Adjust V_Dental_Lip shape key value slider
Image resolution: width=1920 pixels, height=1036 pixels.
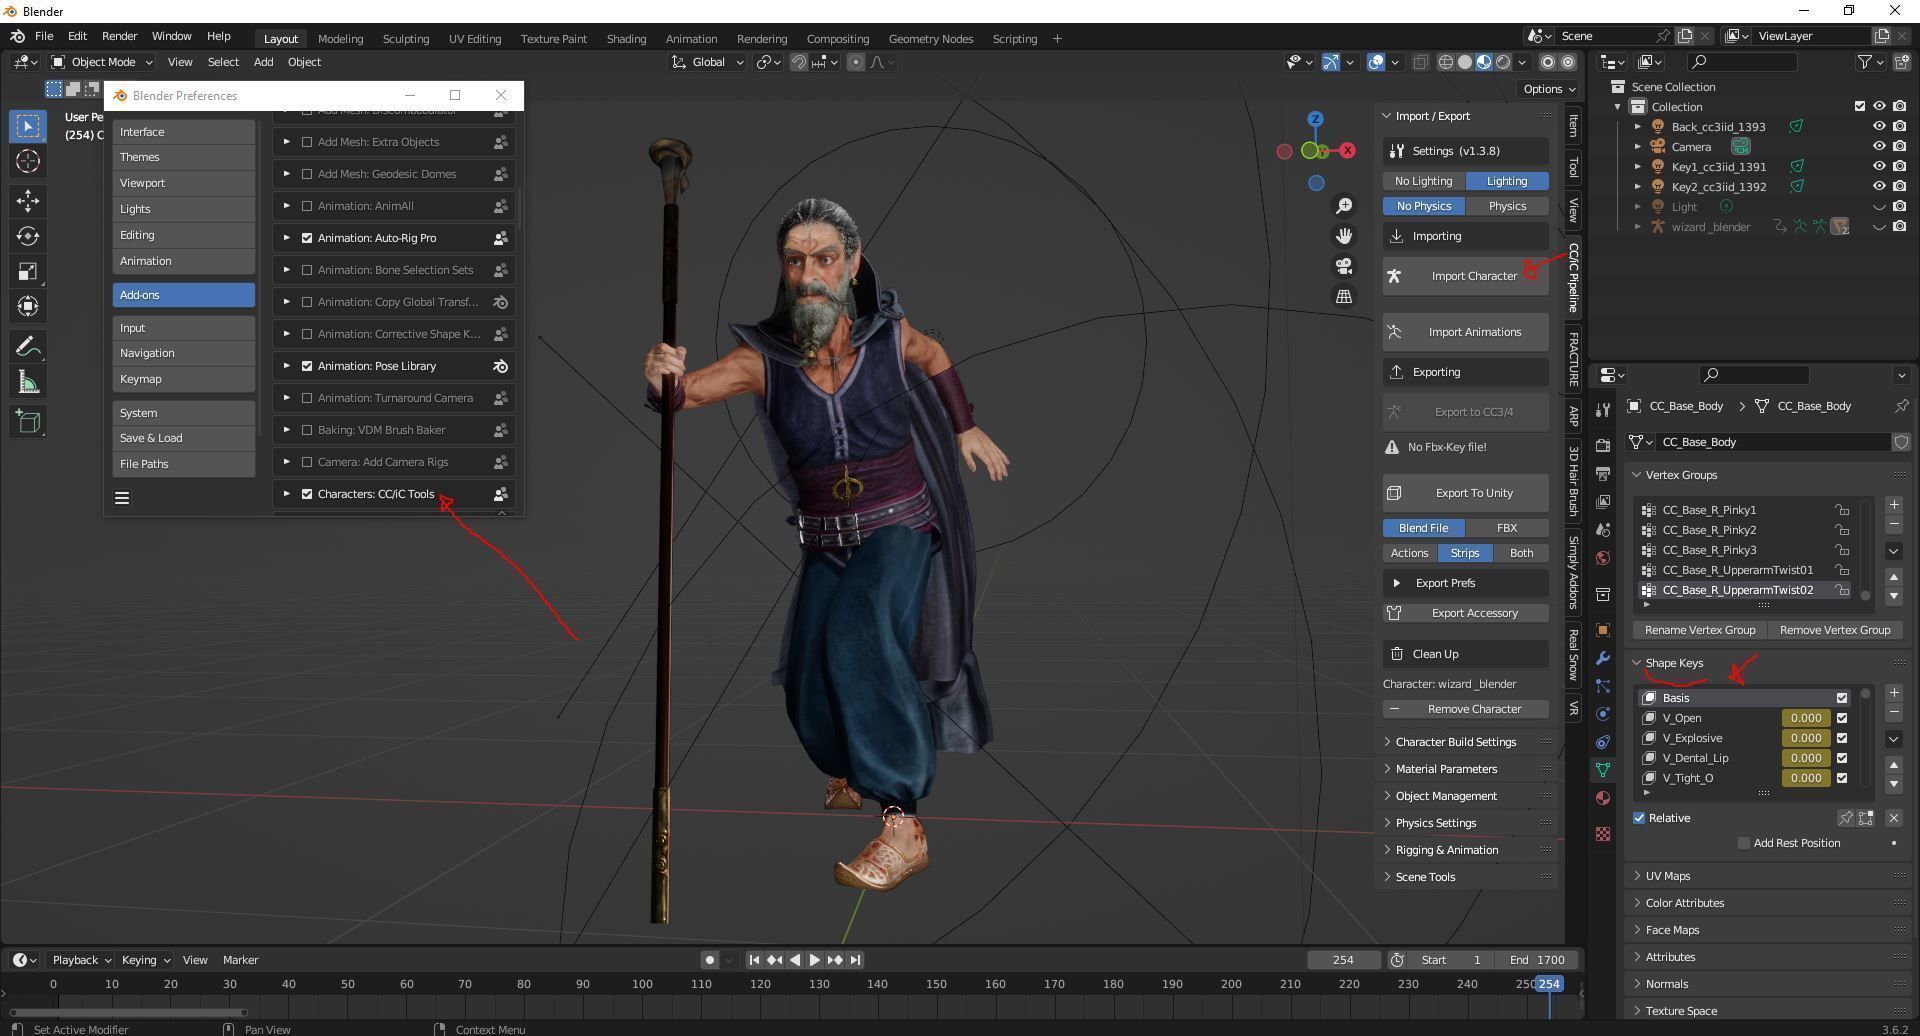click(x=1806, y=758)
